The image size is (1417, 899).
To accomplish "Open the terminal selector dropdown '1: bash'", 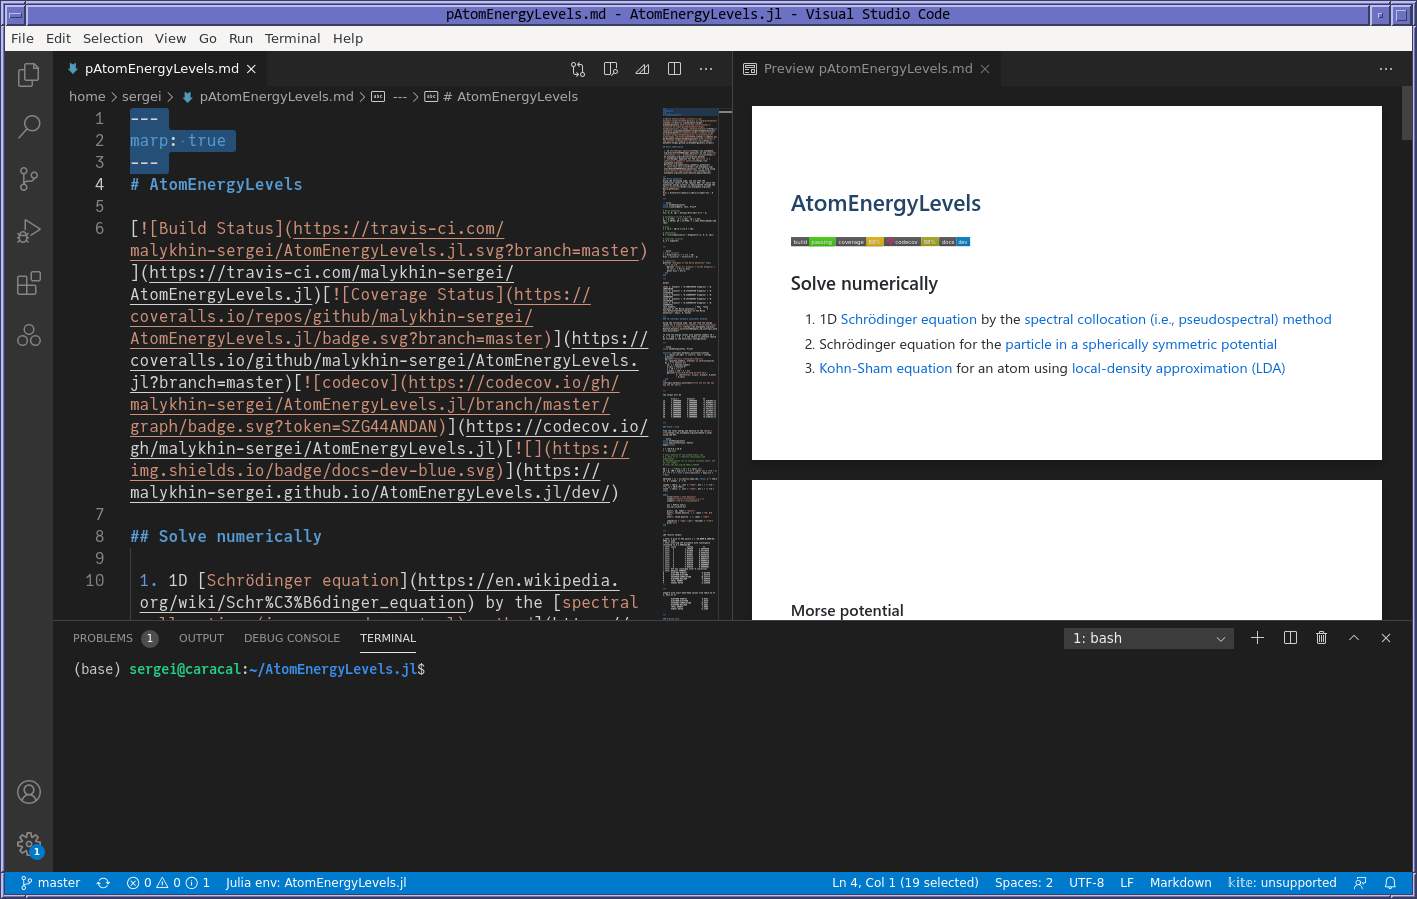I will [1149, 638].
